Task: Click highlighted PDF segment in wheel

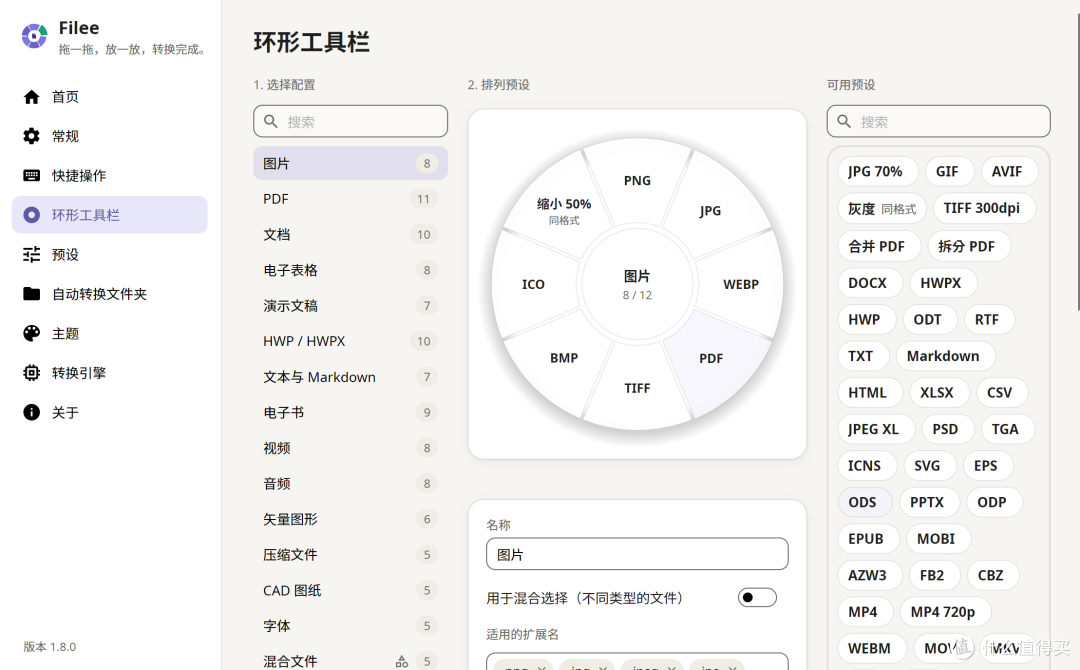Action: coord(711,358)
